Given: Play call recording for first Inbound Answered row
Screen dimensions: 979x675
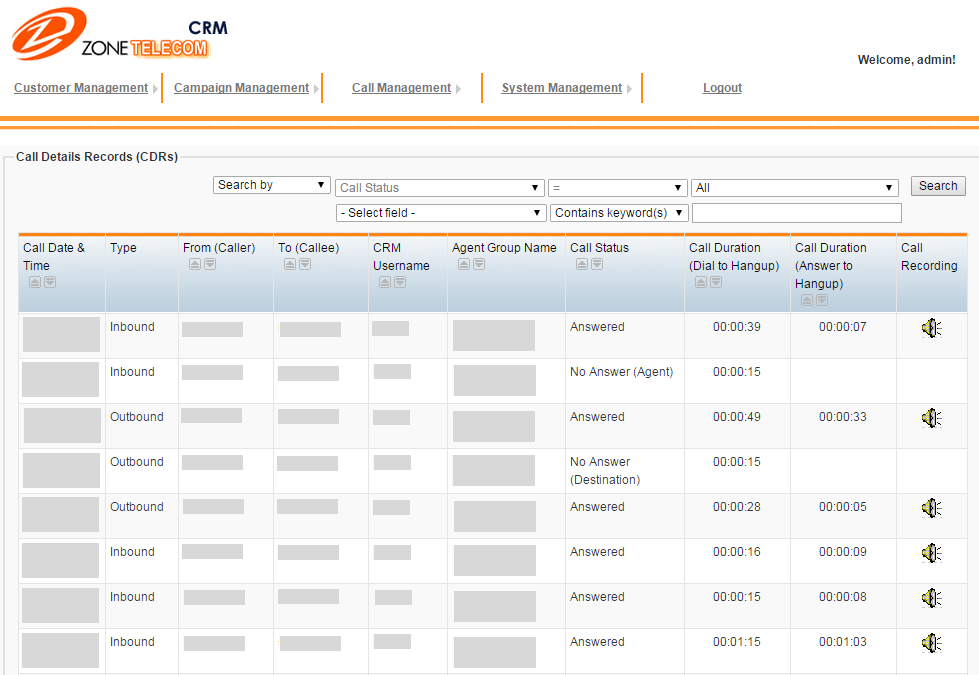Looking at the screenshot, I should [931, 328].
